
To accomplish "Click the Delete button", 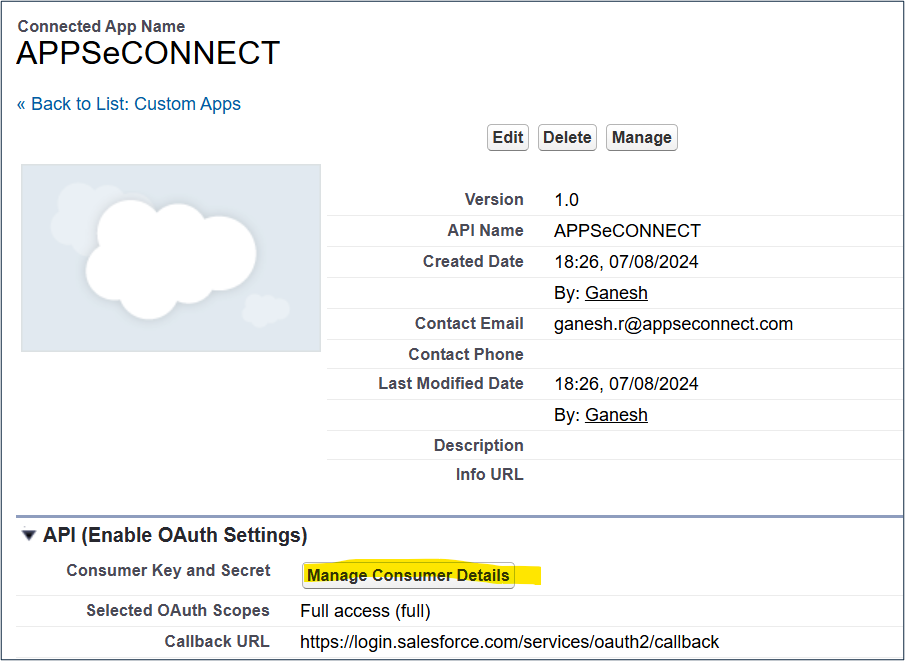I will 567,138.
